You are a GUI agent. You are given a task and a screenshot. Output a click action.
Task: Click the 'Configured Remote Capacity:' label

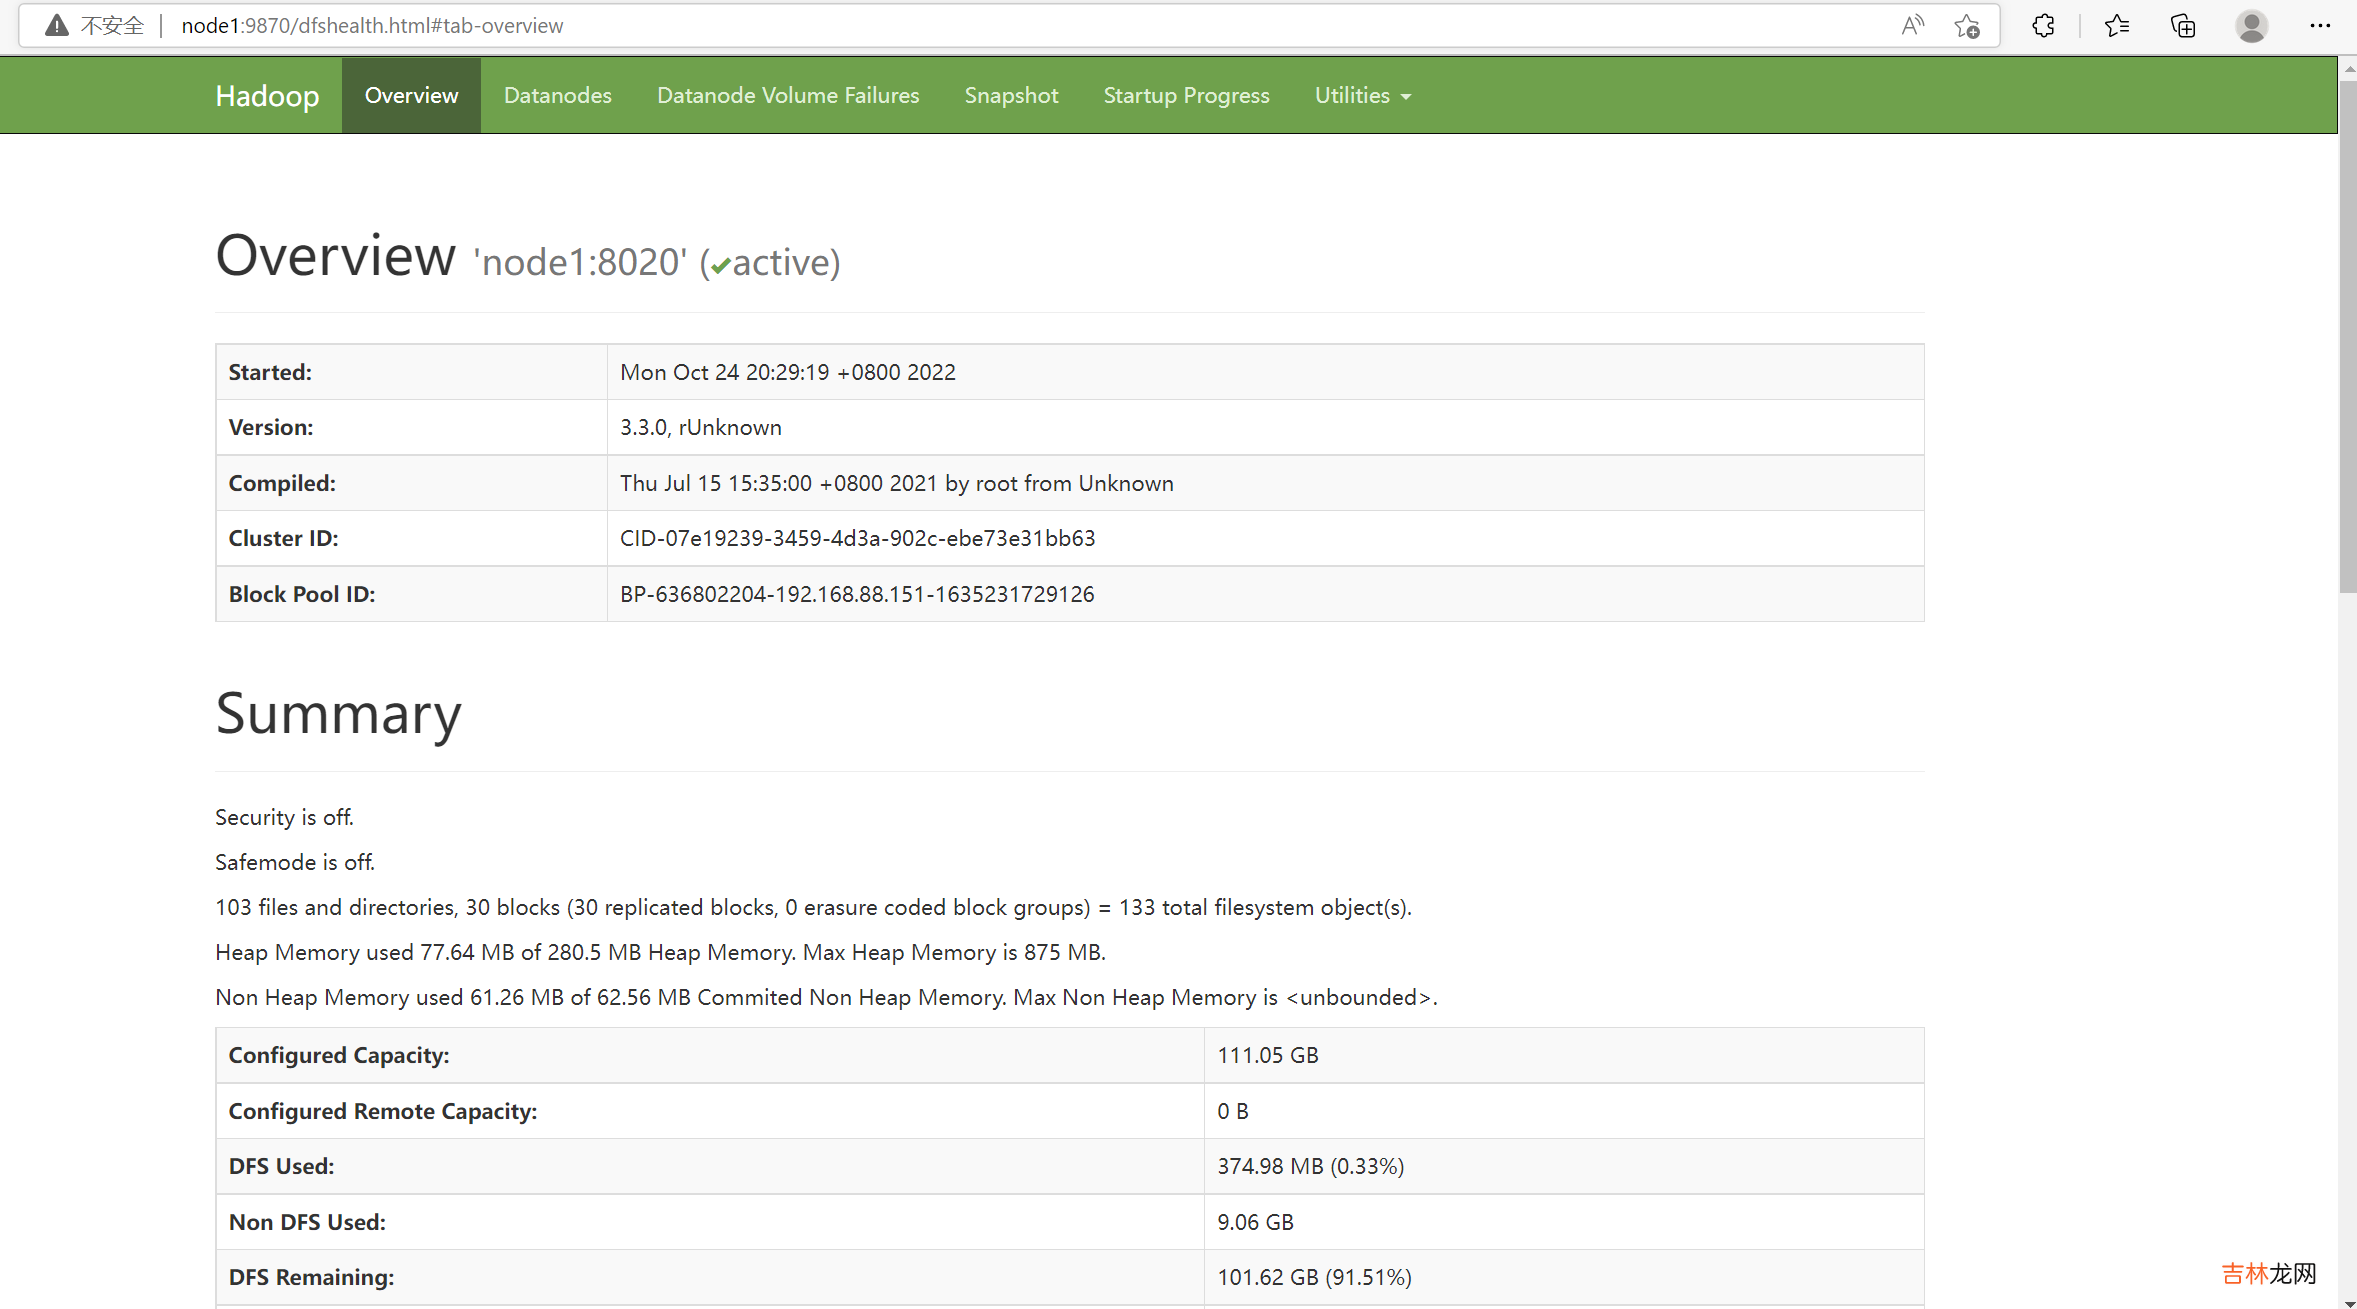pyautogui.click(x=383, y=1111)
